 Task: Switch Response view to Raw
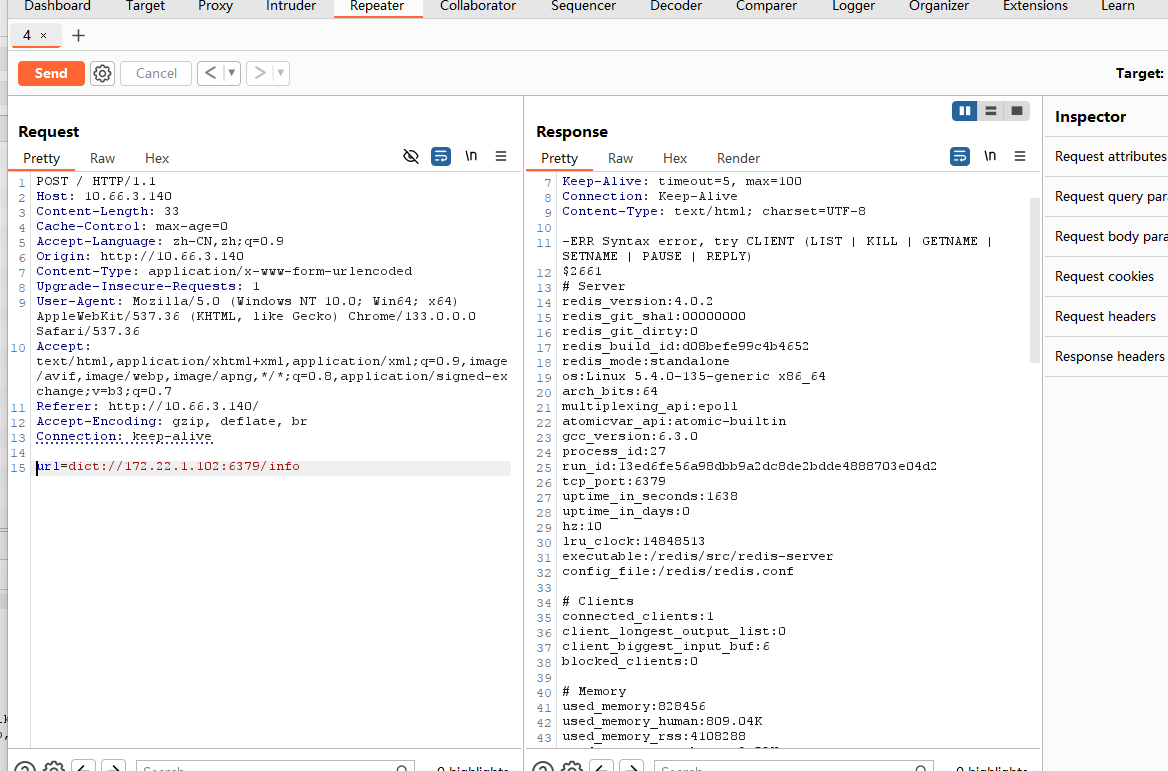point(620,158)
